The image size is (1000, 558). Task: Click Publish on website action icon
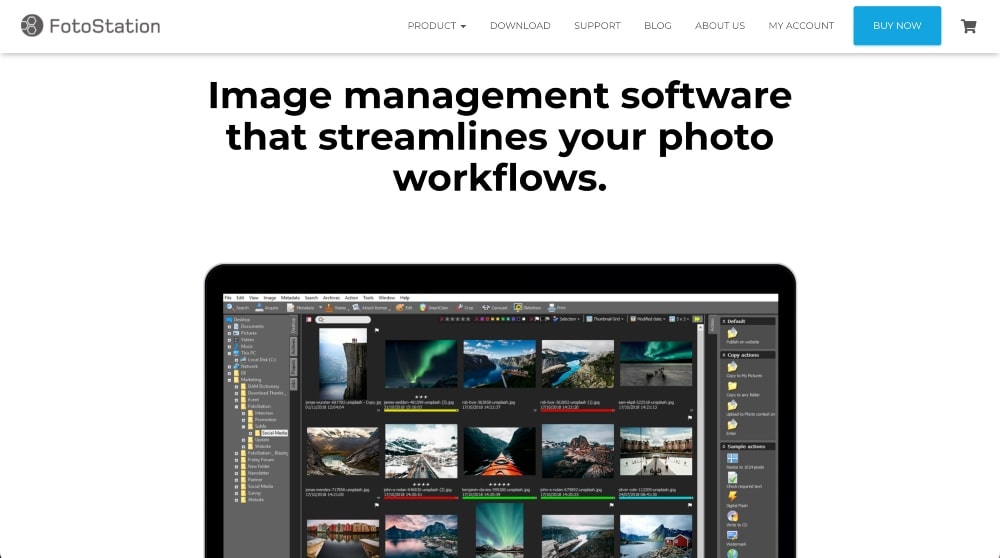click(732, 333)
